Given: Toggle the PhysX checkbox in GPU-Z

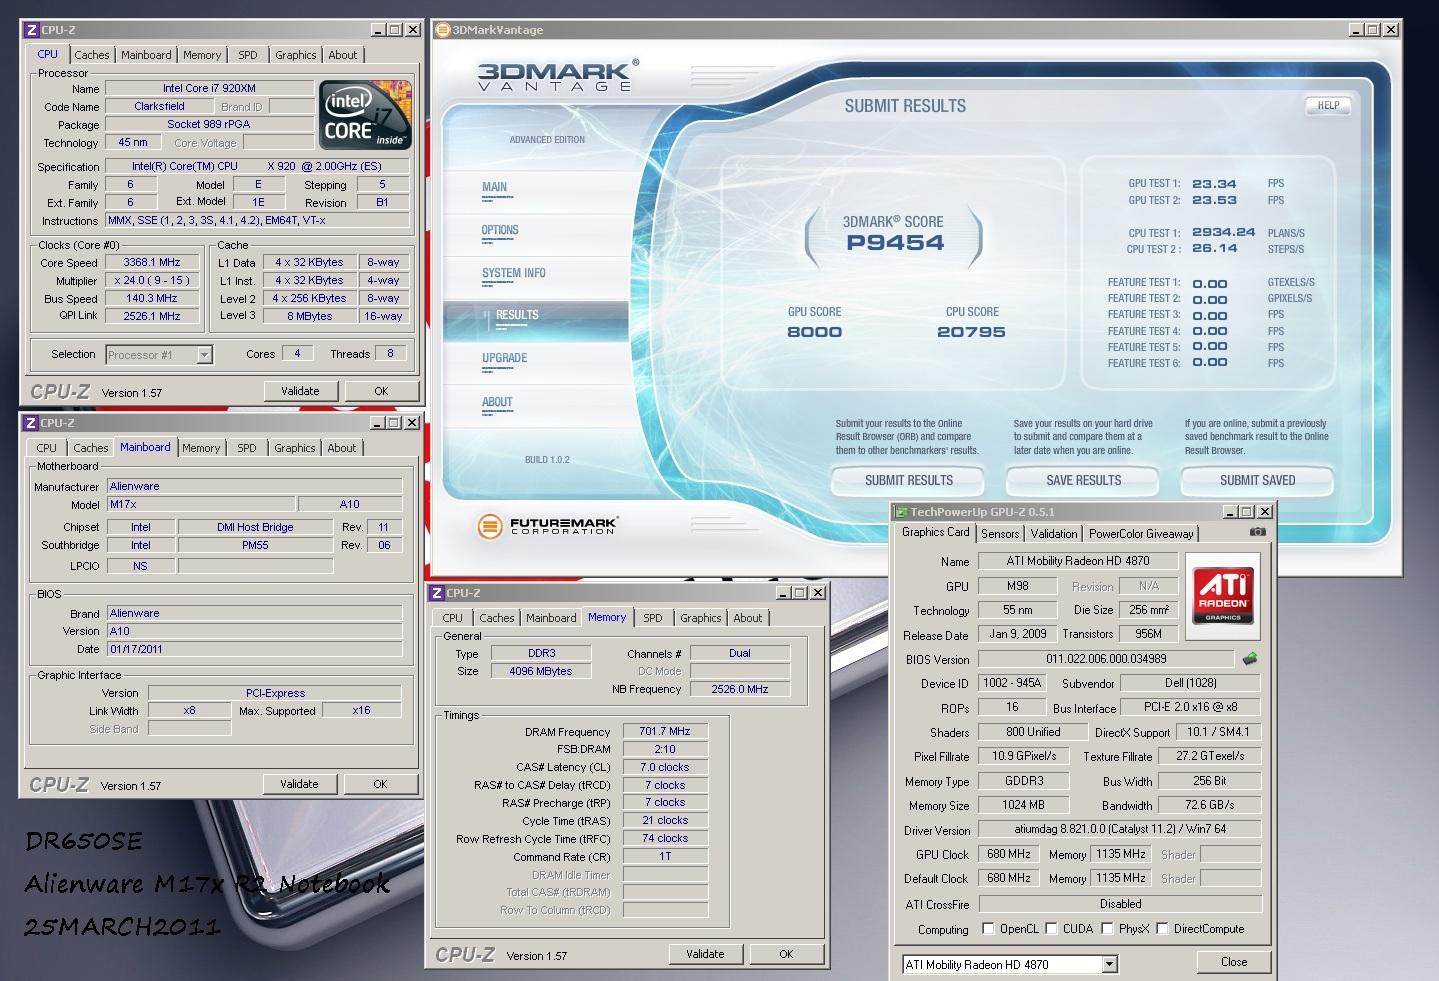Looking at the screenshot, I should tap(1108, 928).
